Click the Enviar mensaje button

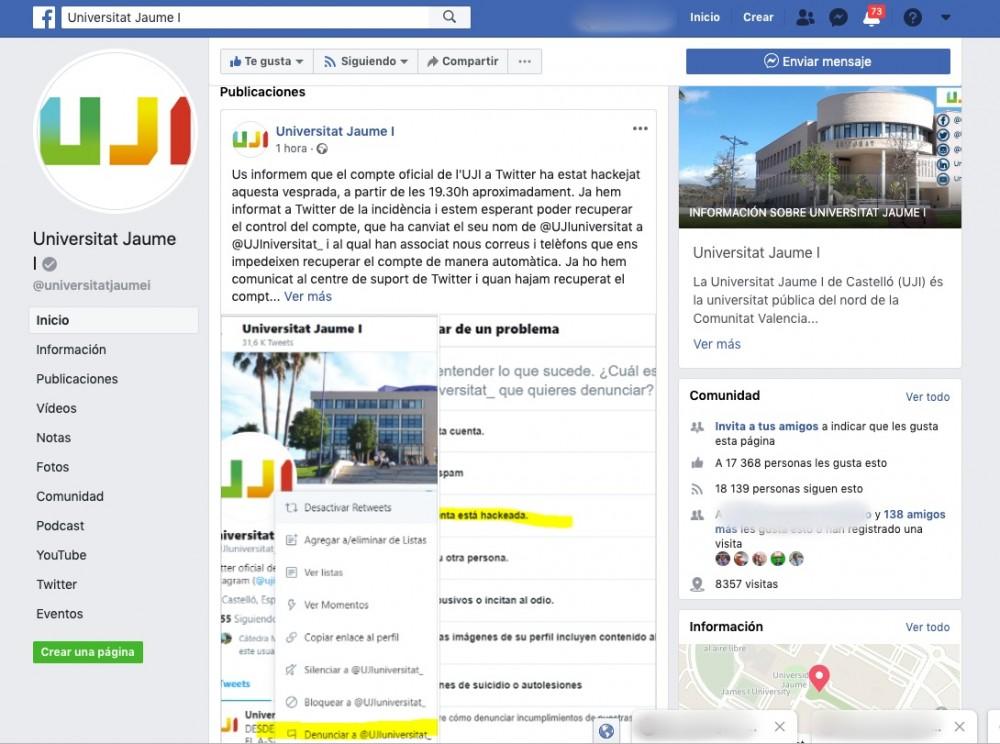[818, 61]
